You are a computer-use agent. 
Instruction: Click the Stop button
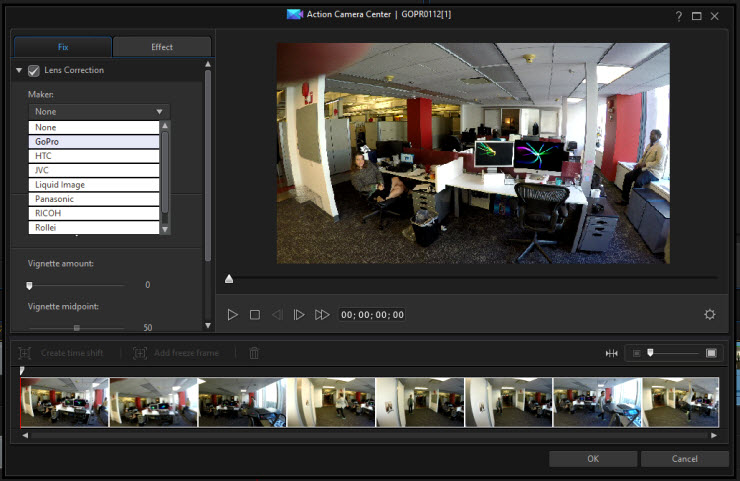tap(255, 315)
